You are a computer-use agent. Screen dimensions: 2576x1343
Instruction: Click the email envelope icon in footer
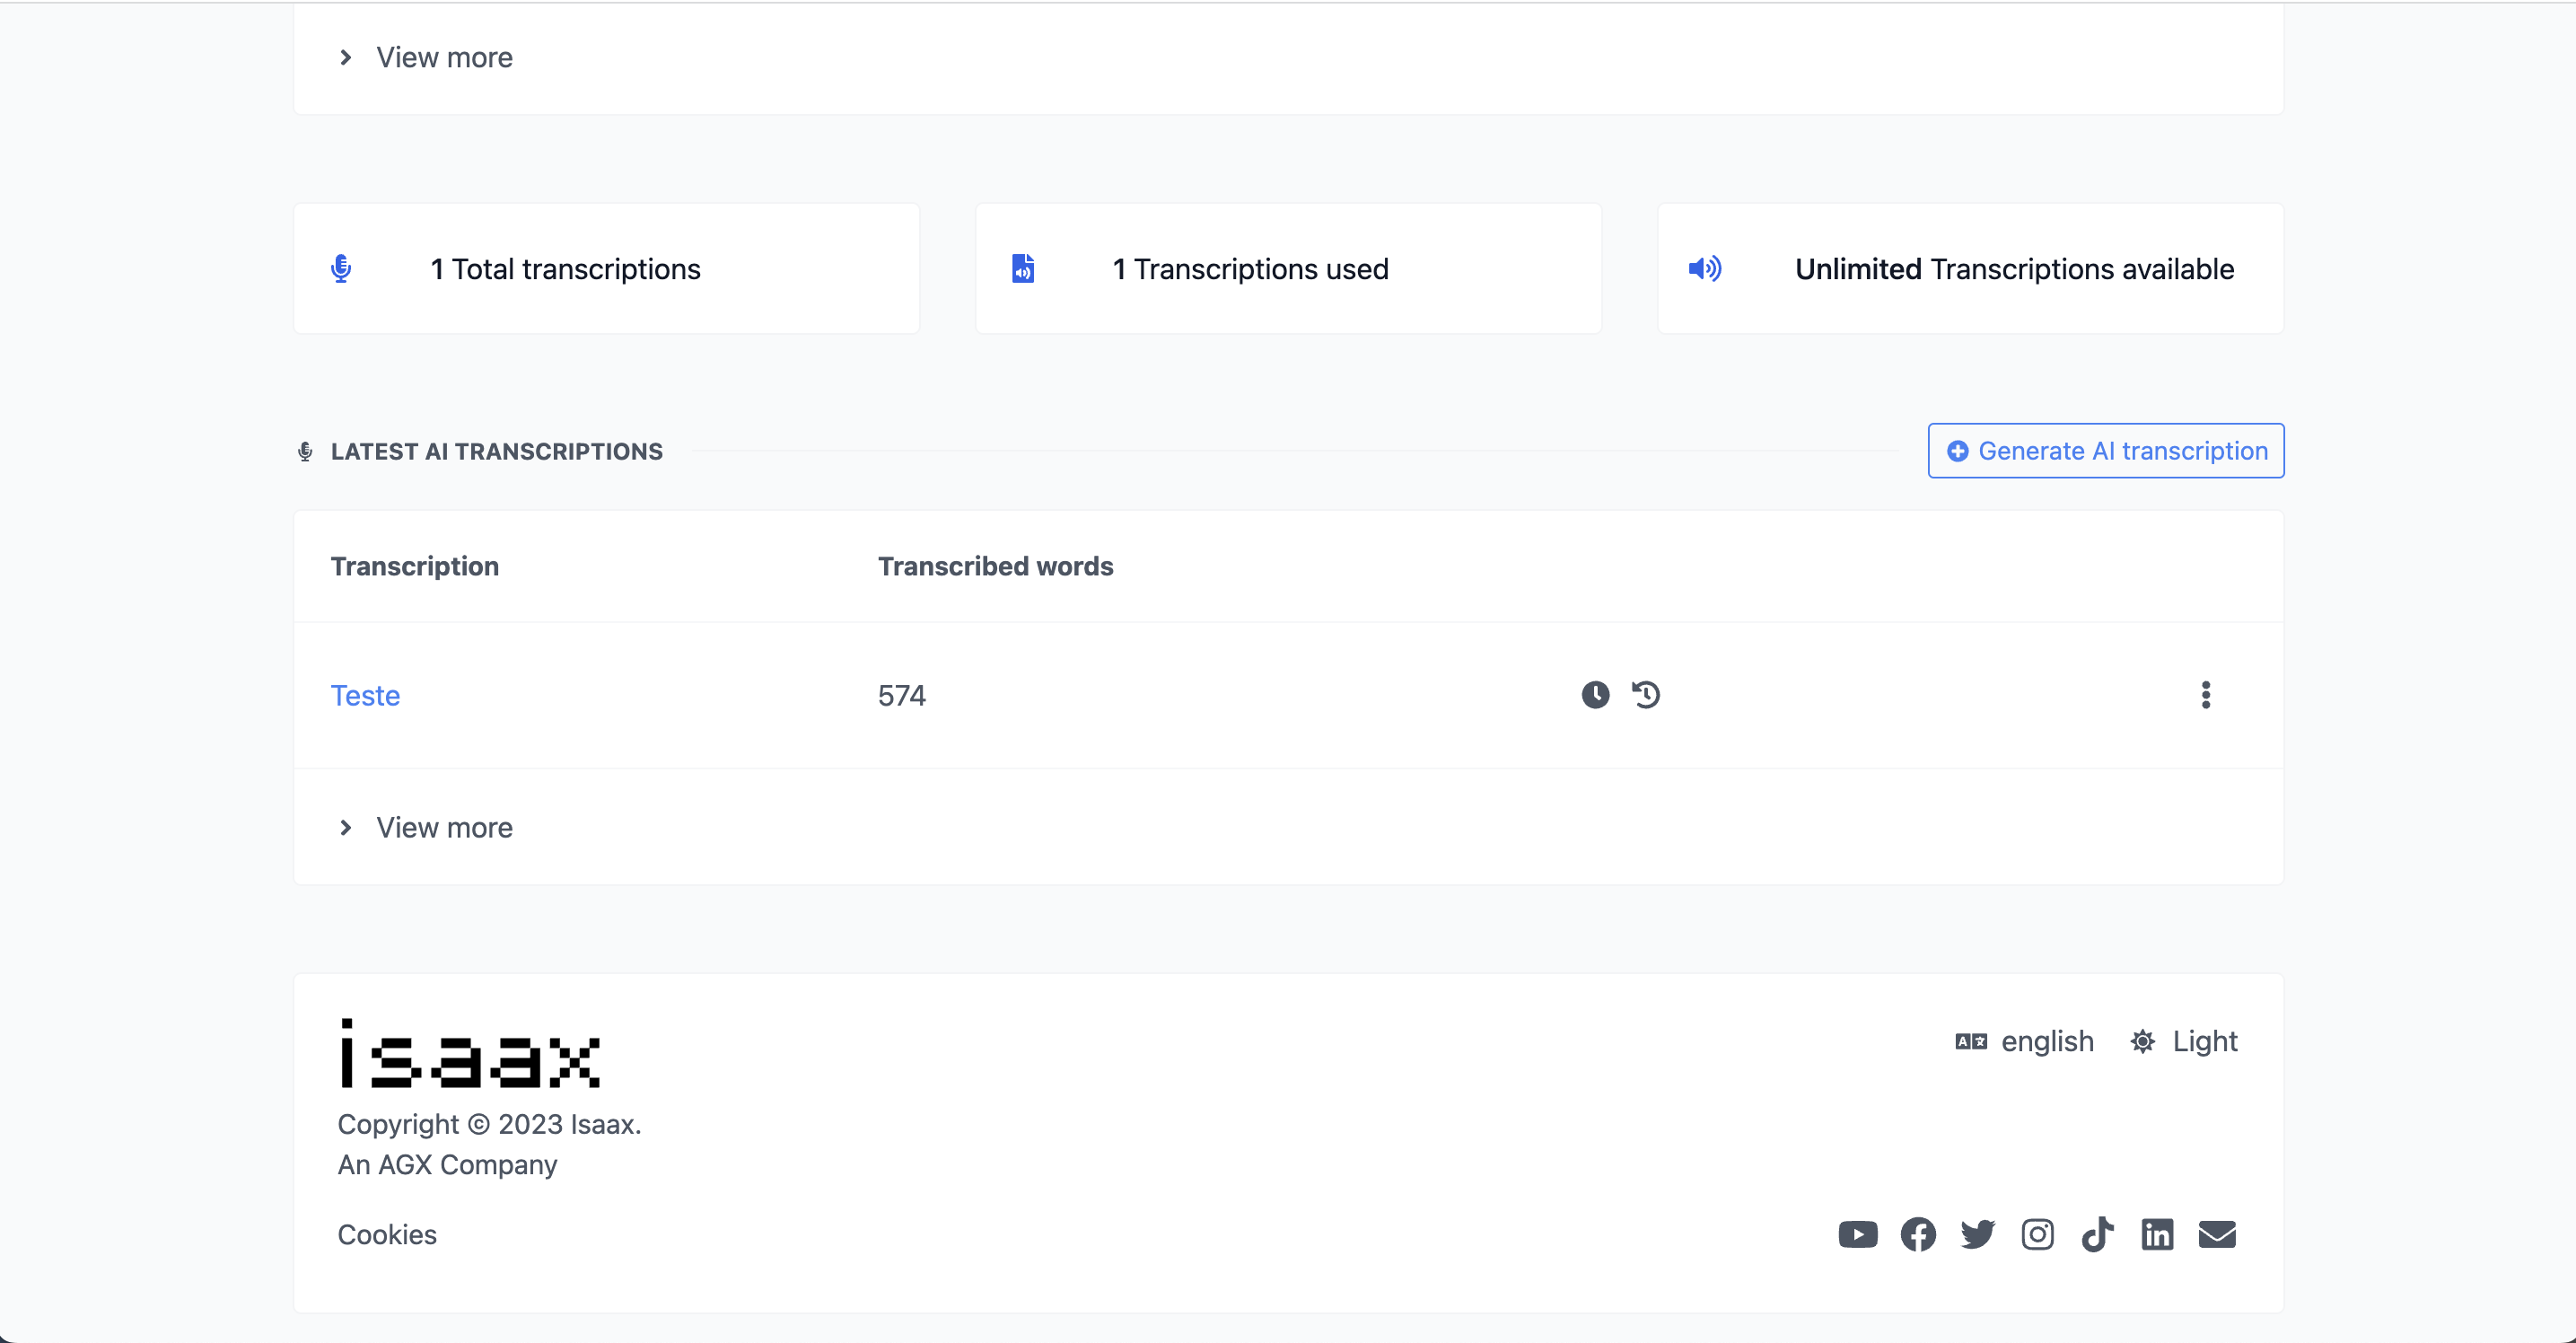pos(2217,1235)
